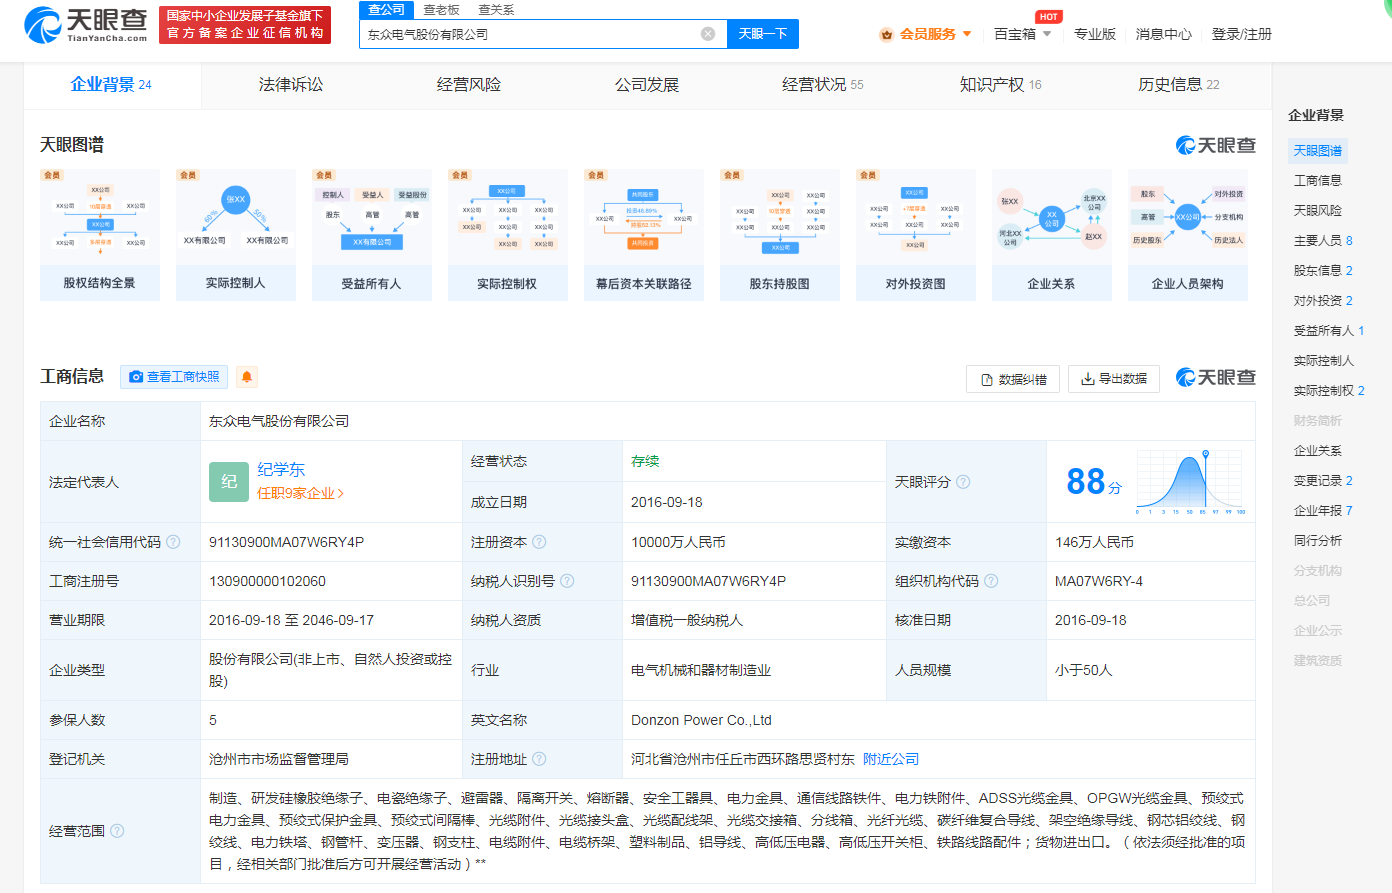Image resolution: width=1392 pixels, height=893 pixels.
Task: Select the 历史信息 tab
Action: click(1179, 85)
